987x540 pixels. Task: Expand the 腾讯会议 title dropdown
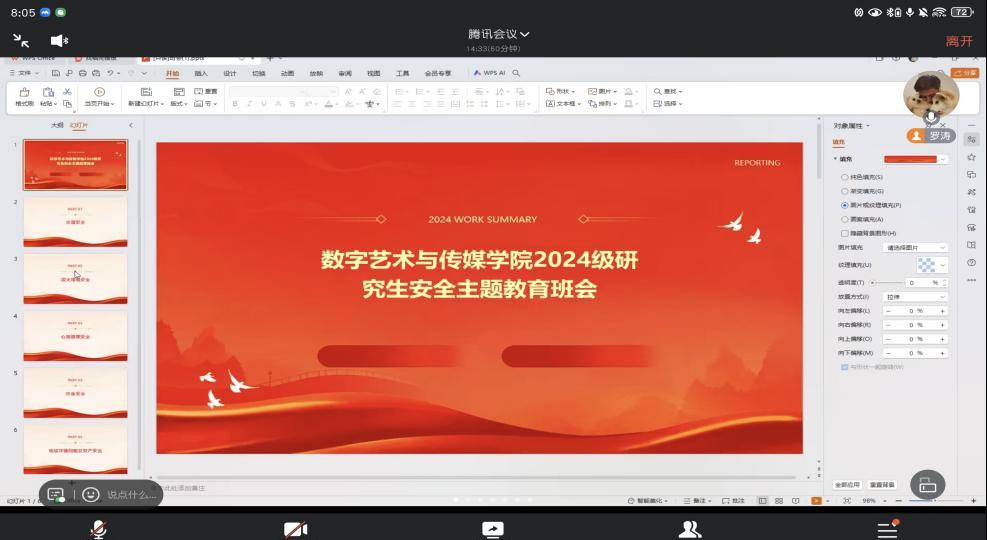(498, 34)
